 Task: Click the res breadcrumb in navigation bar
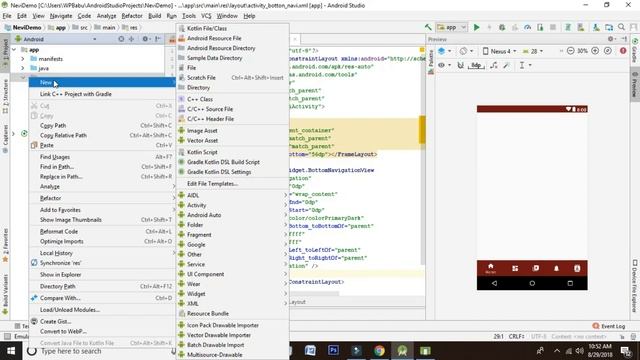point(130,27)
